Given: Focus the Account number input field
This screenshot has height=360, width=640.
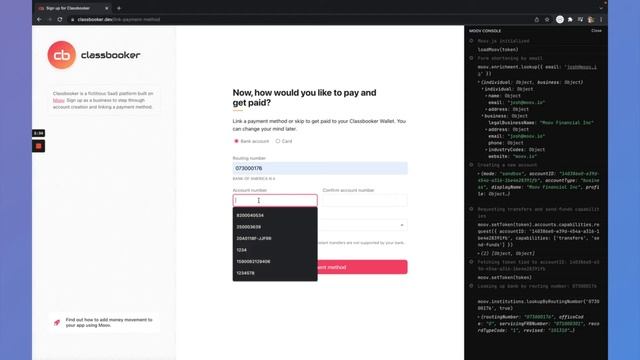Looking at the screenshot, I should pos(275,200).
